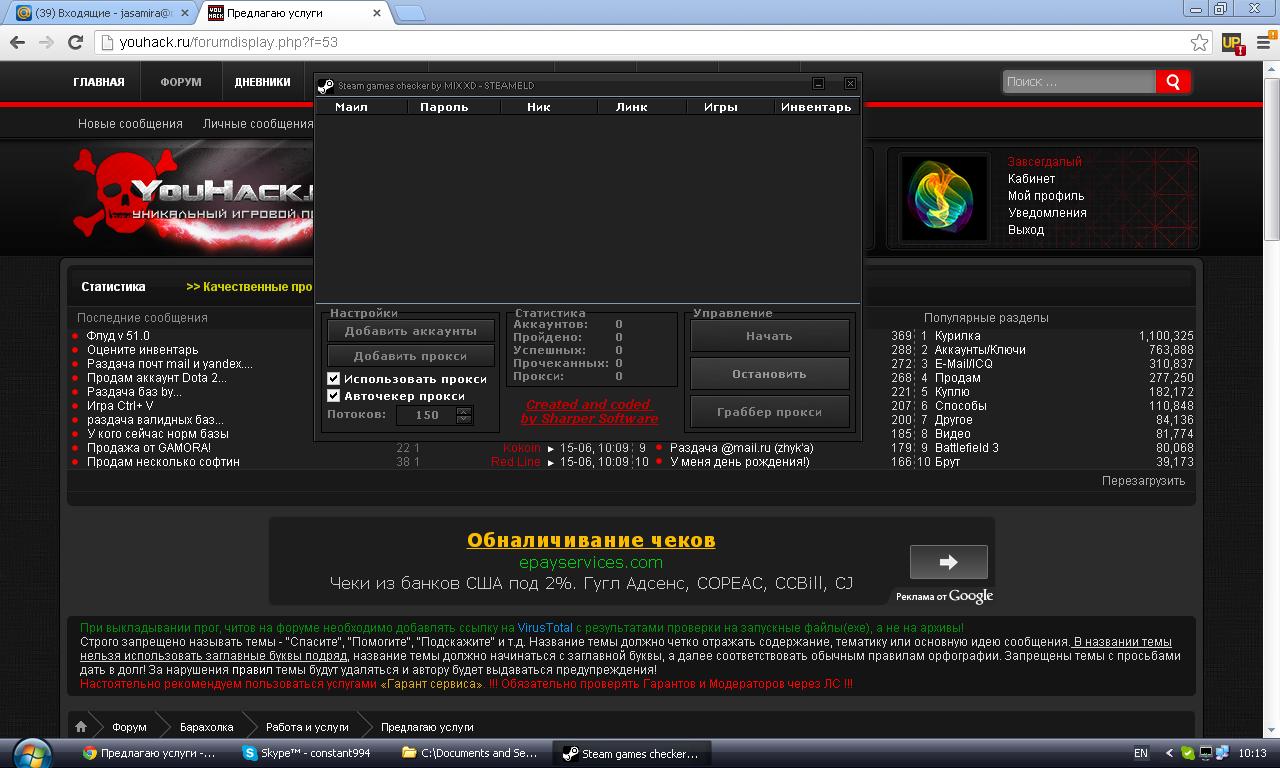Image resolution: width=1280 pixels, height=768 pixels.
Task: Click the Потоков thread count field
Action: pyautogui.click(x=426, y=415)
